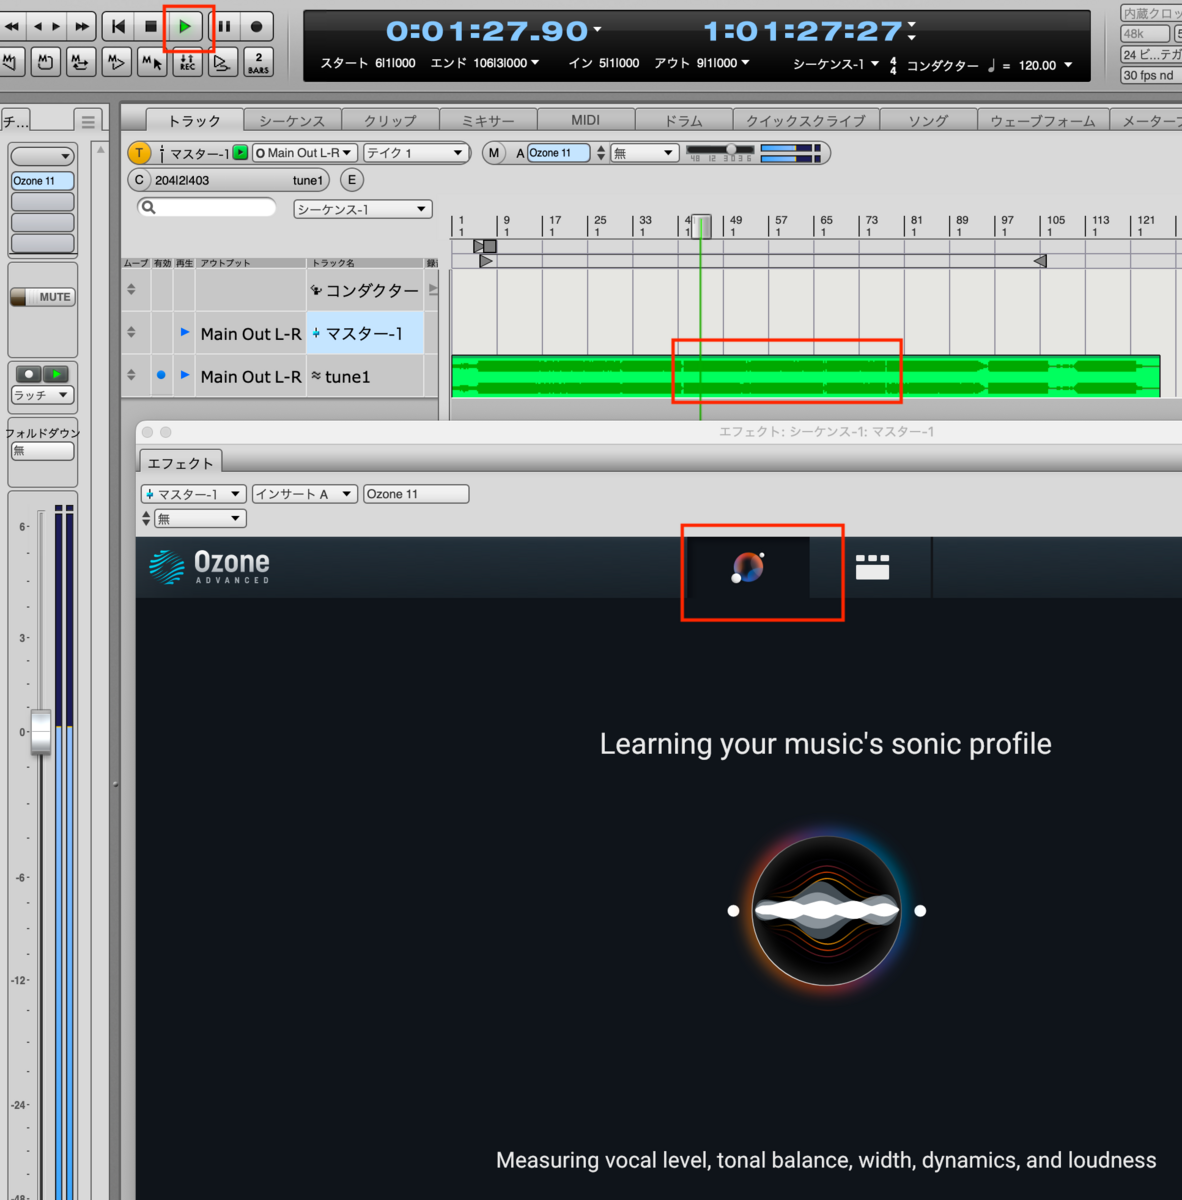This screenshot has height=1200, width=1182.
Task: Open the Main Out L-R output dropdown
Action: point(304,153)
